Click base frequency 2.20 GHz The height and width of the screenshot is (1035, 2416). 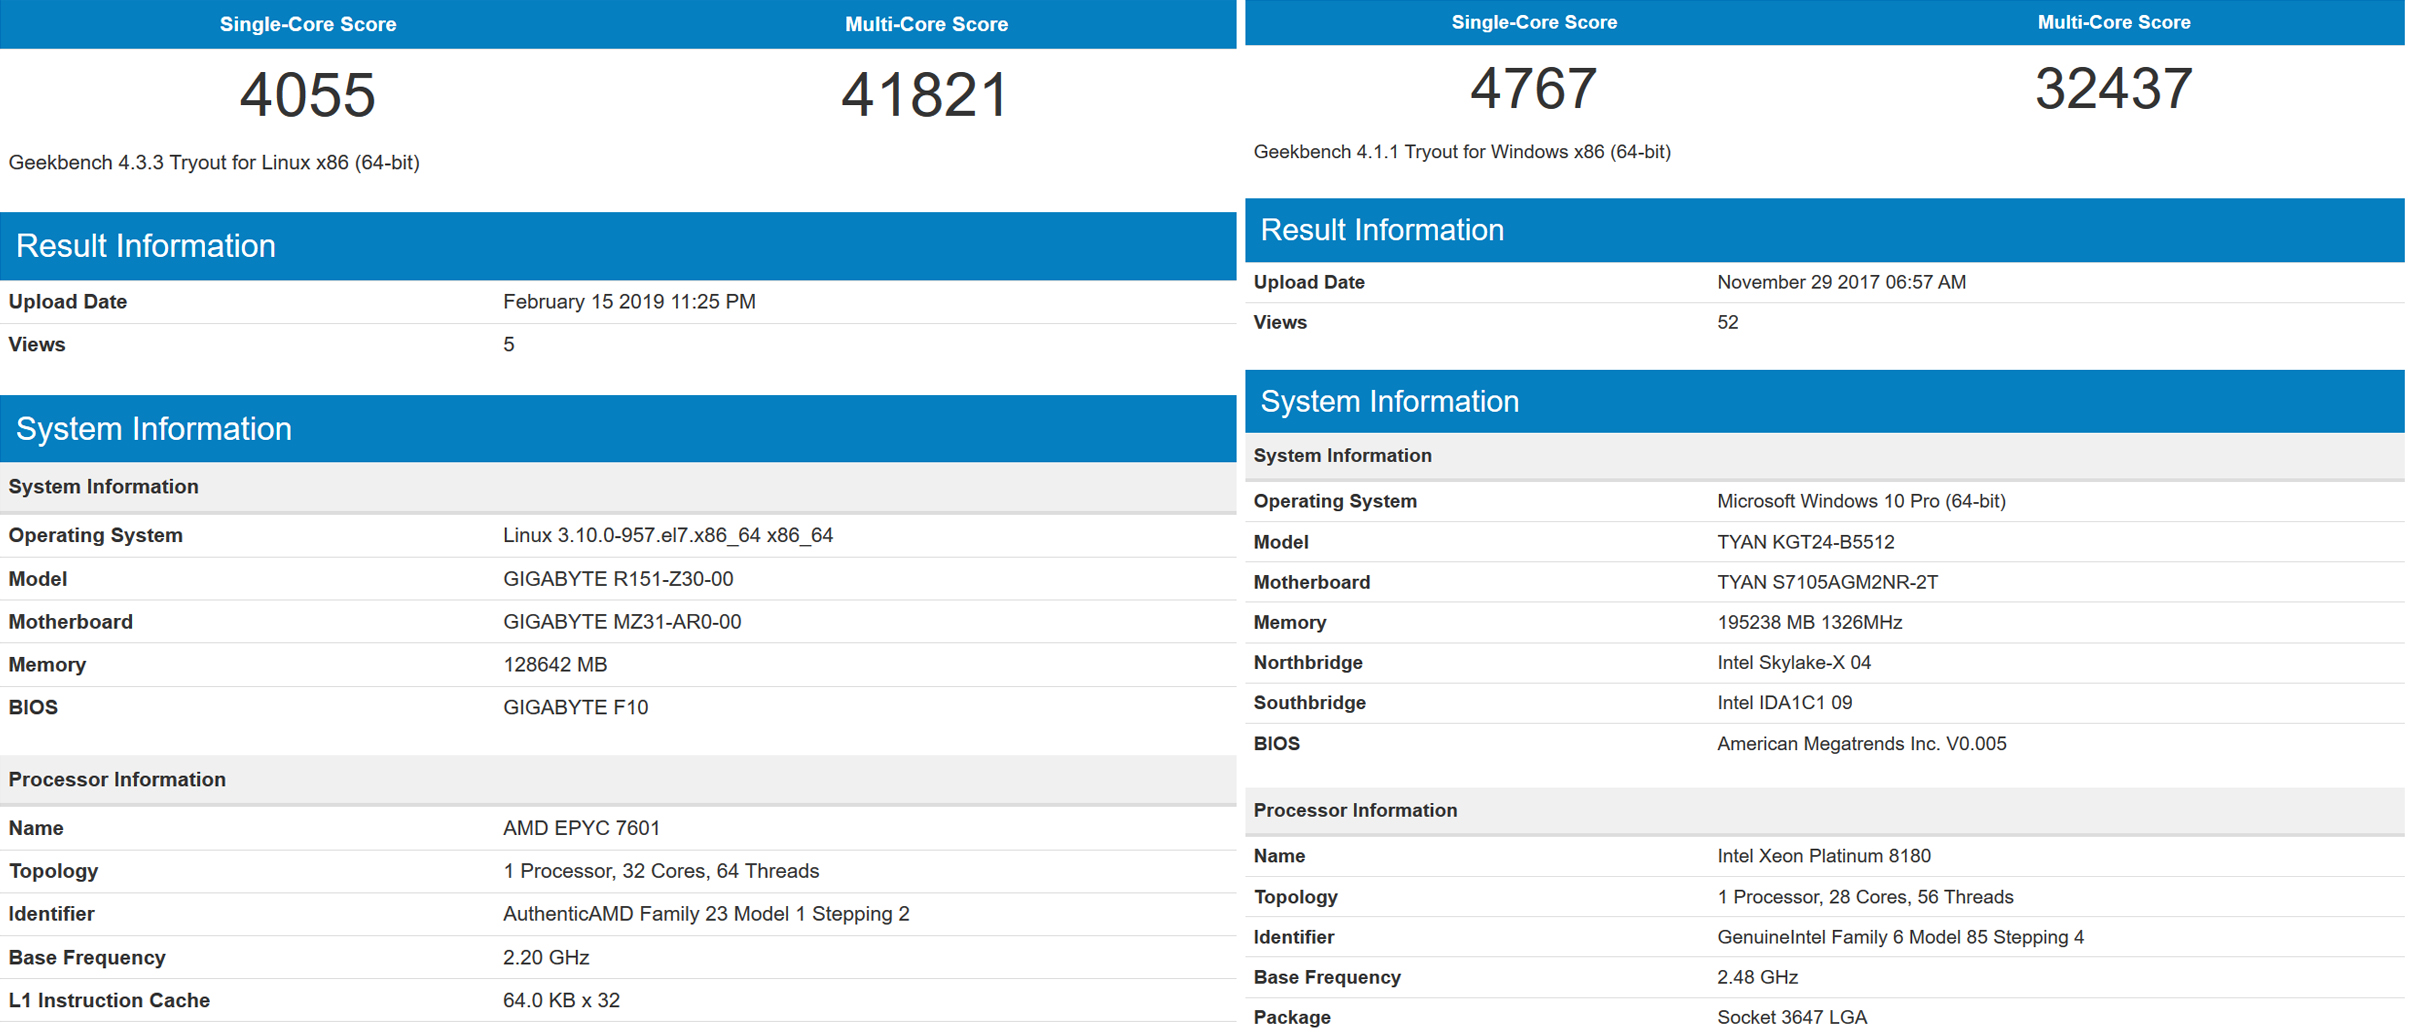coord(546,958)
